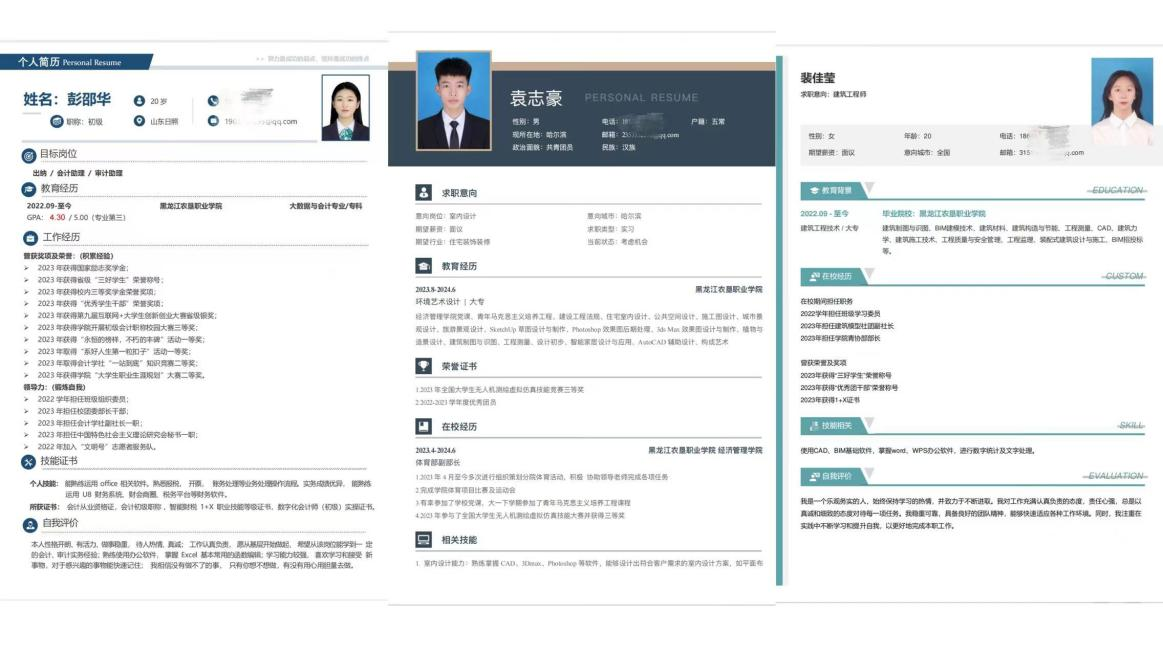Select 政治面貌：共青团员 text
This screenshot has height=654, width=1163.
click(542, 148)
